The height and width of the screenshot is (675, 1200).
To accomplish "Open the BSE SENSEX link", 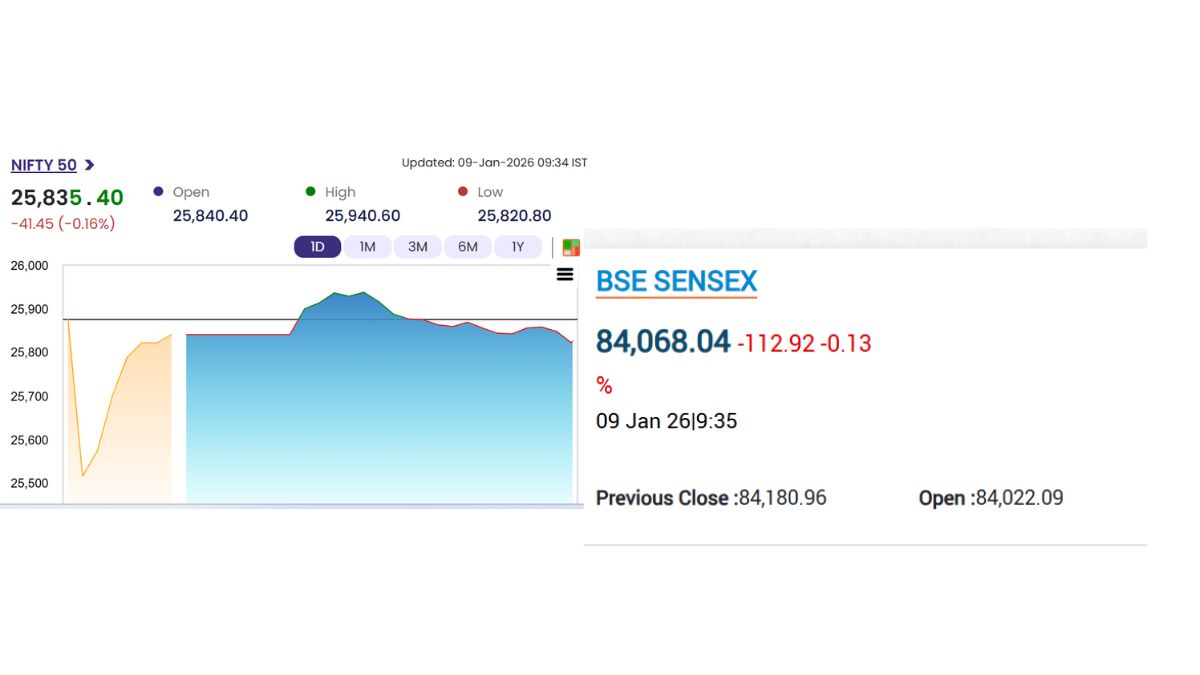I will click(676, 282).
